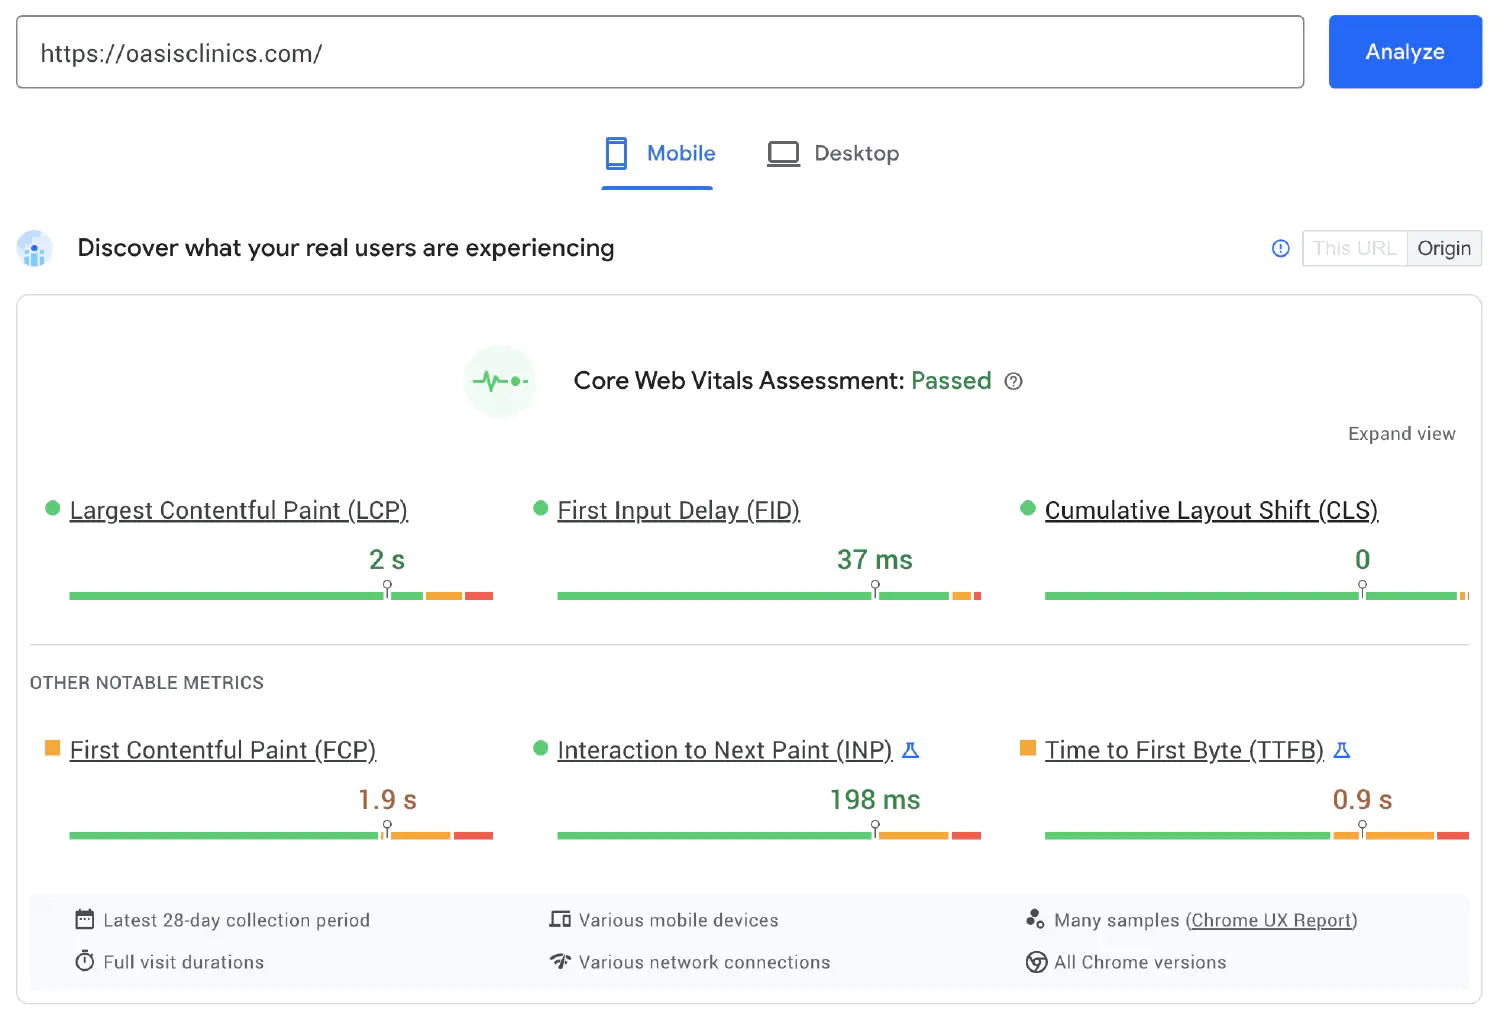
Task: Click the info icon near This URL toggle
Action: point(1280,248)
